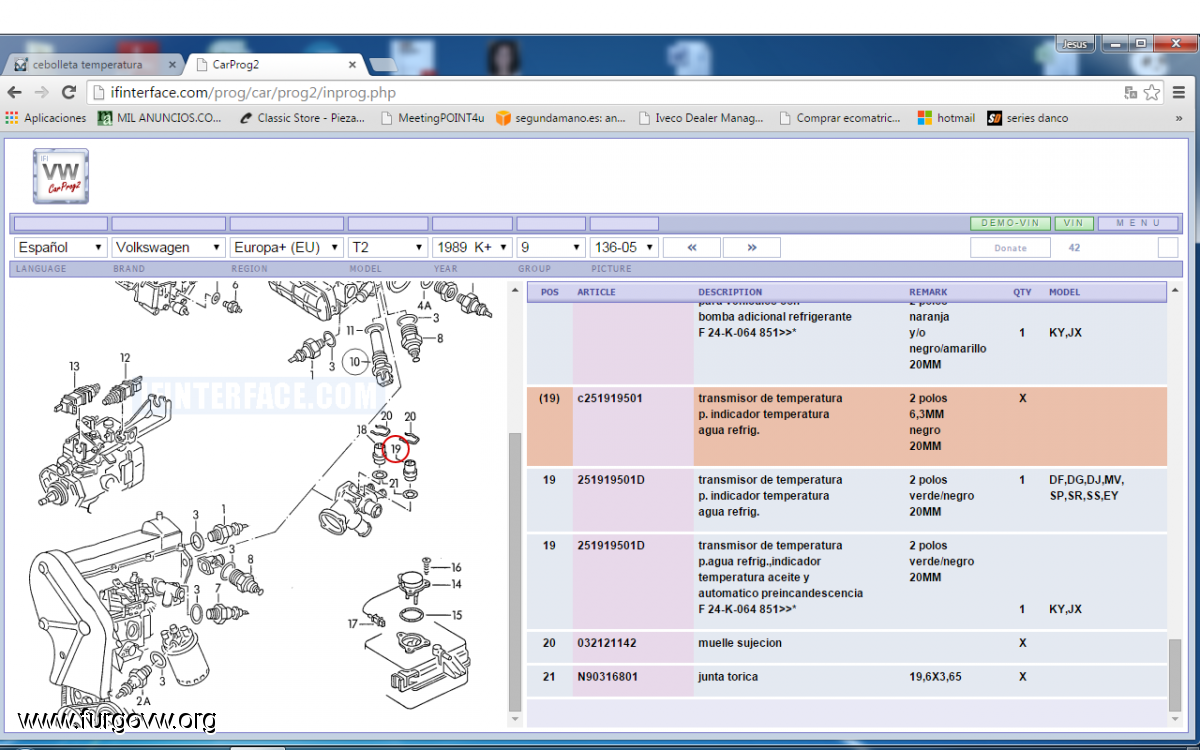
Task: Reload the CarProg2 page
Action: tap(69, 92)
